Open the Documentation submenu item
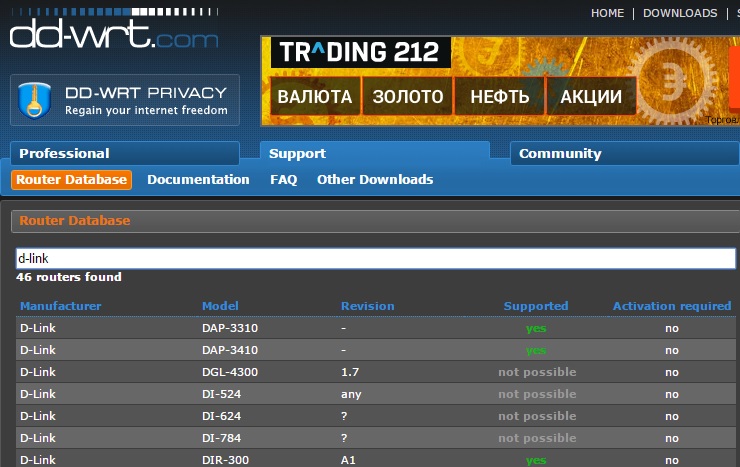This screenshot has width=740, height=467. [x=198, y=180]
